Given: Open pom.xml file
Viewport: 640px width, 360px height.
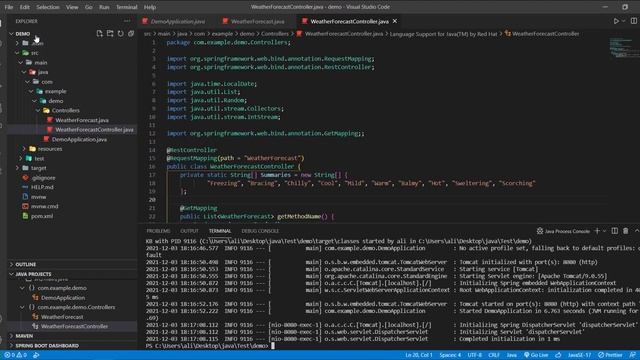Looking at the screenshot, I should pos(42,216).
